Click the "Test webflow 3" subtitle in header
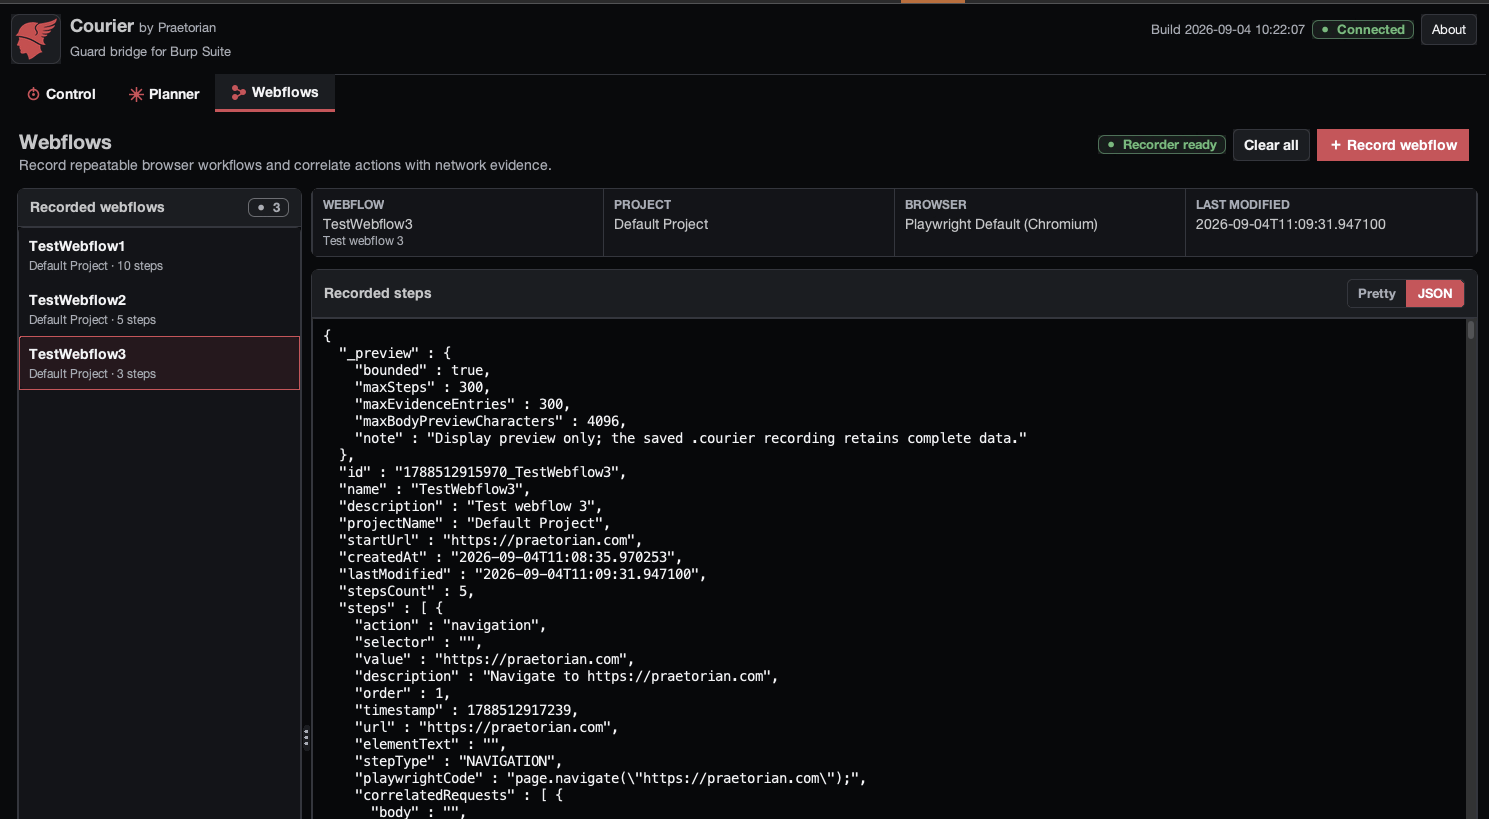 click(363, 241)
